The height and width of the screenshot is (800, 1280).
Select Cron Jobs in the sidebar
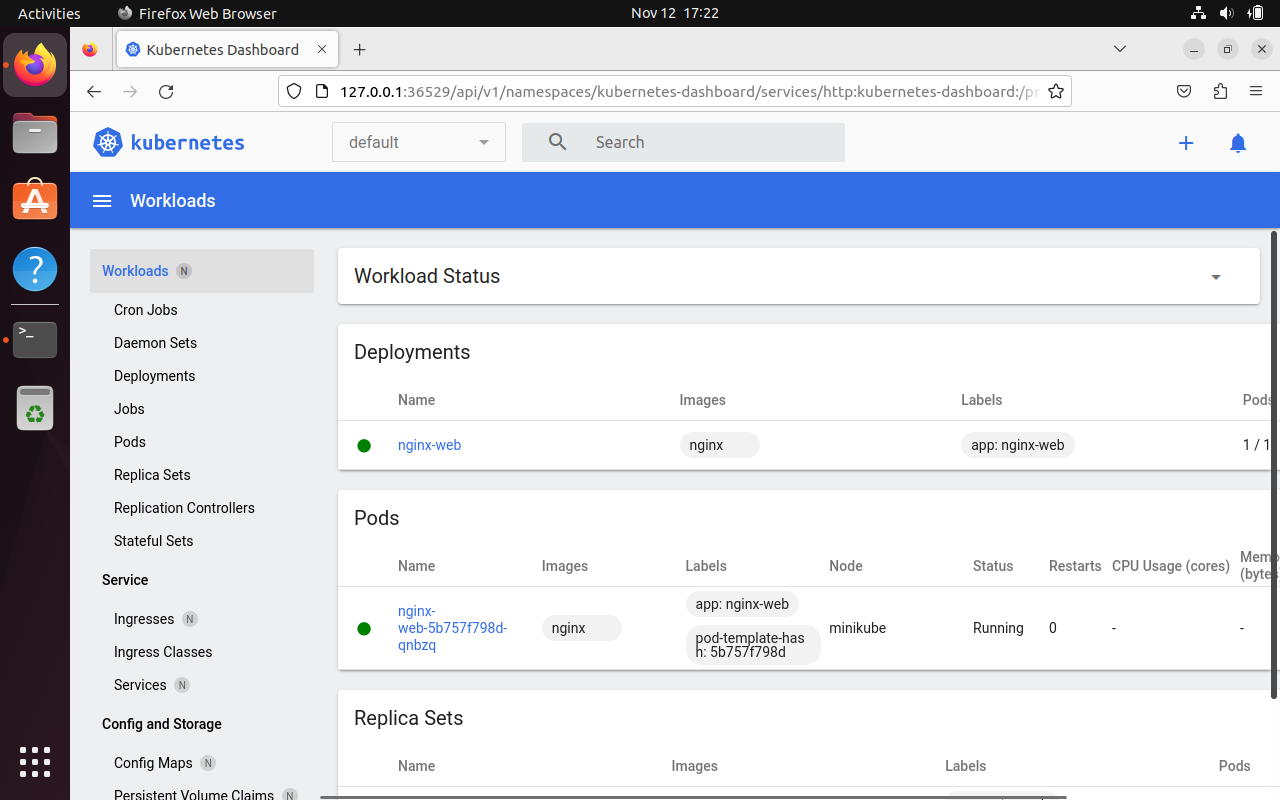coord(146,310)
